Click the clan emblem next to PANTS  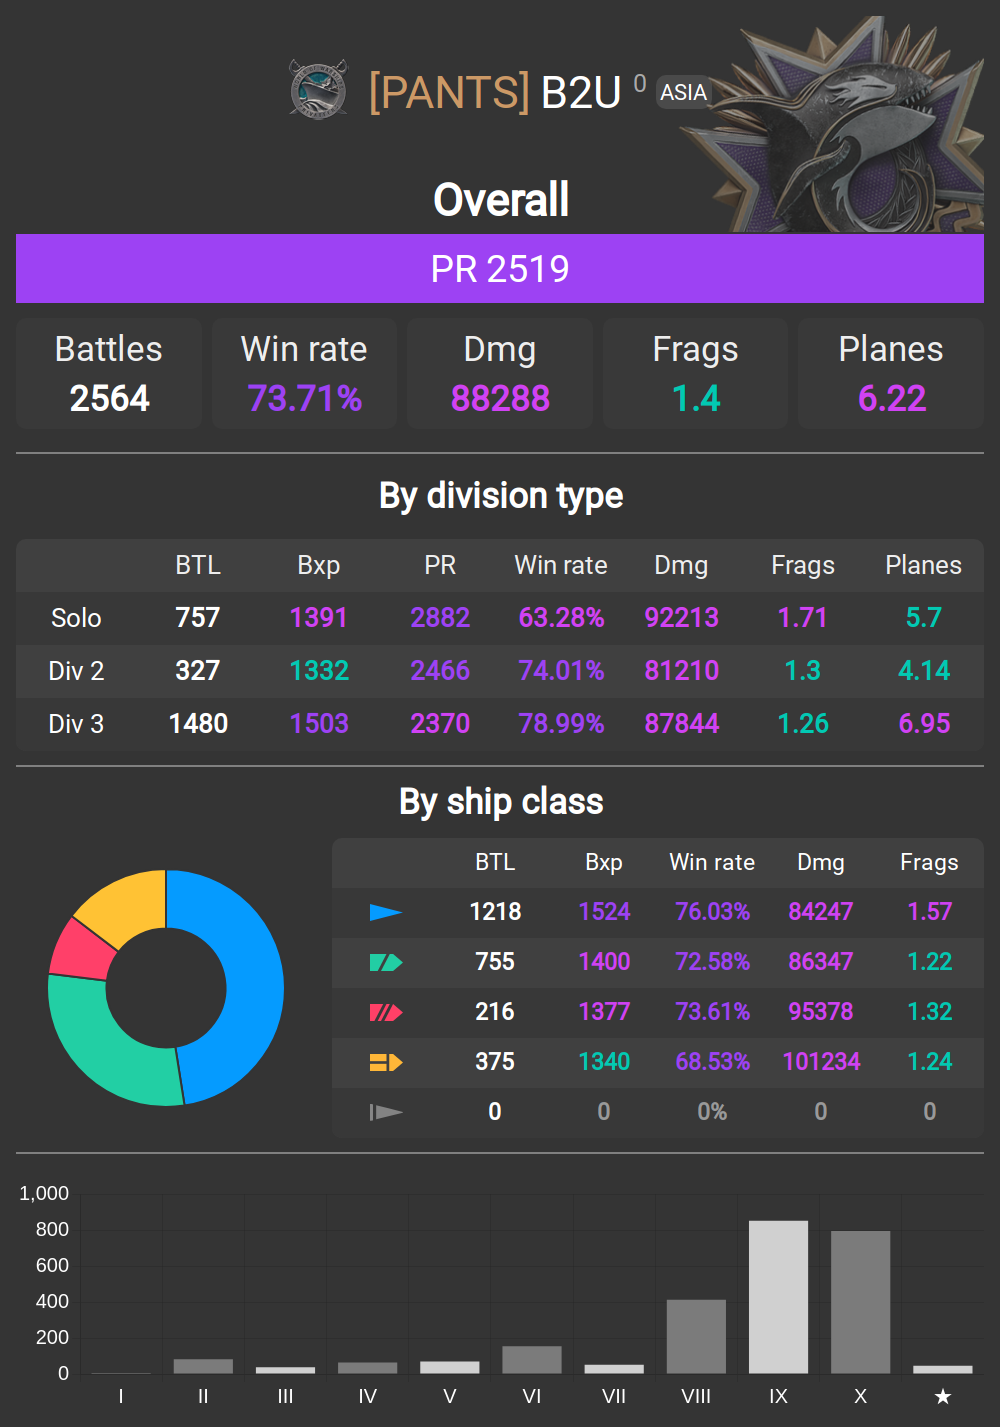click(318, 90)
